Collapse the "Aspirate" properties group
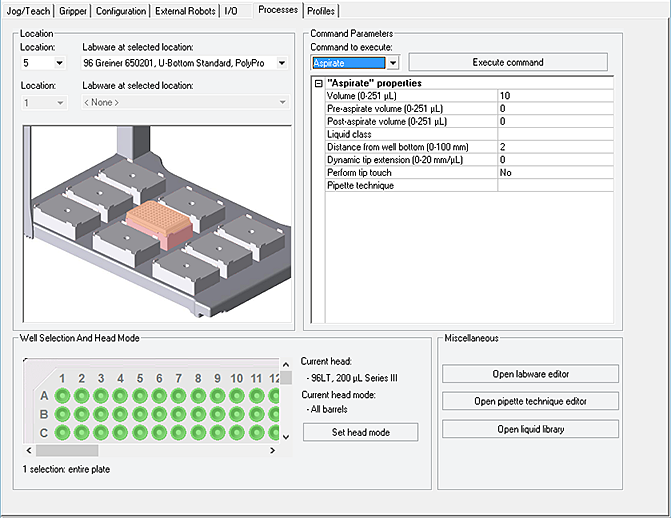The height and width of the screenshot is (518, 671). point(319,83)
